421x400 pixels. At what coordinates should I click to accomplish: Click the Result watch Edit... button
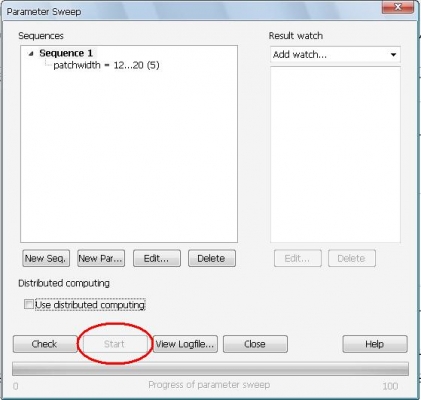(x=298, y=258)
